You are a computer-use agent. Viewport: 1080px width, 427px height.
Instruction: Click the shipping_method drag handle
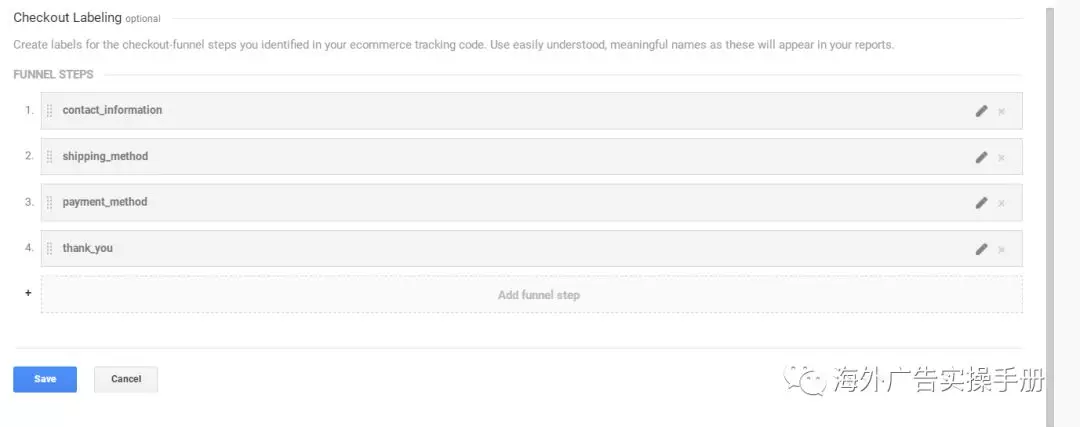click(x=50, y=157)
